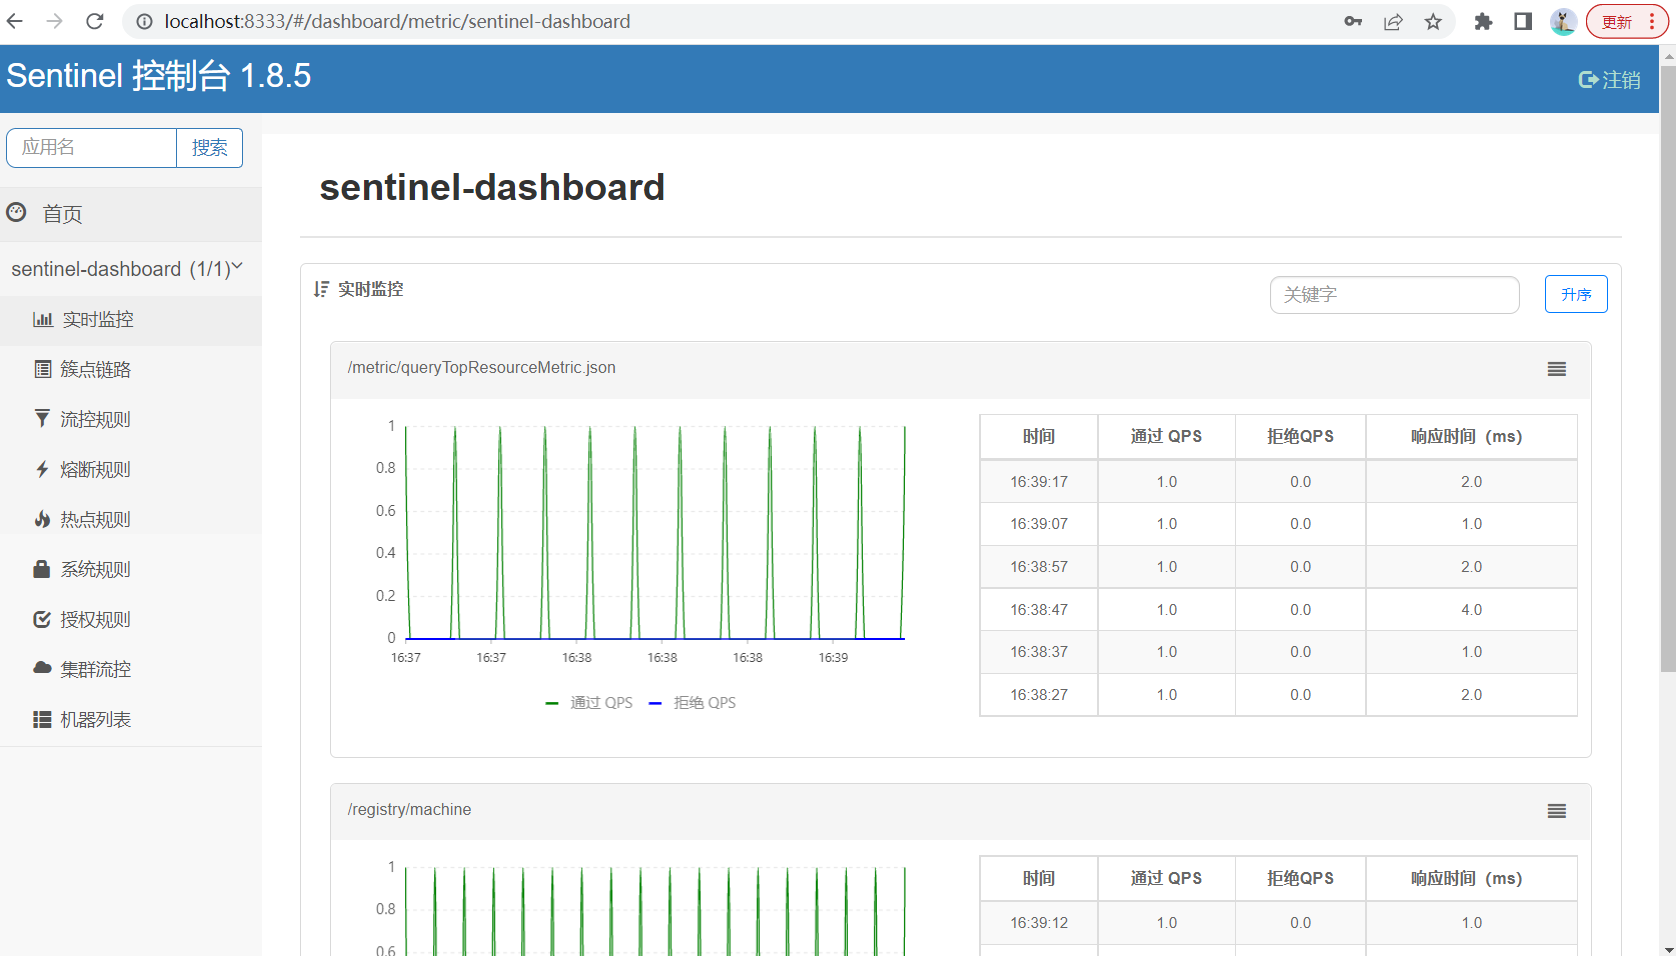1676x956 pixels.
Task: Click the /registry/machine resource title
Action: click(410, 810)
